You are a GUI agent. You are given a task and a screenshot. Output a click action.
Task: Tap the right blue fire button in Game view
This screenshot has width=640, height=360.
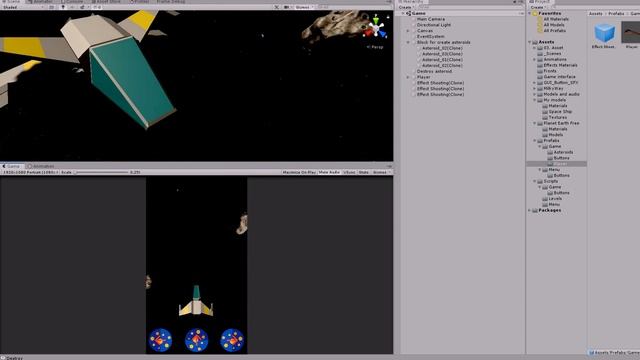click(x=232, y=340)
